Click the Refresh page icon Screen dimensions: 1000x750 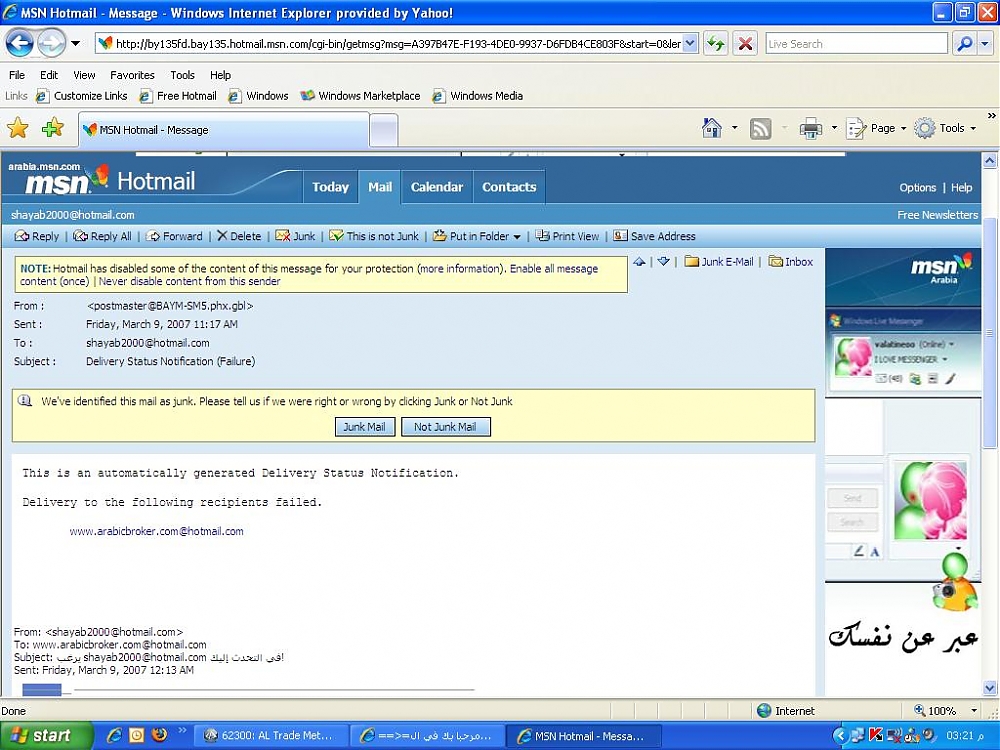pos(715,43)
